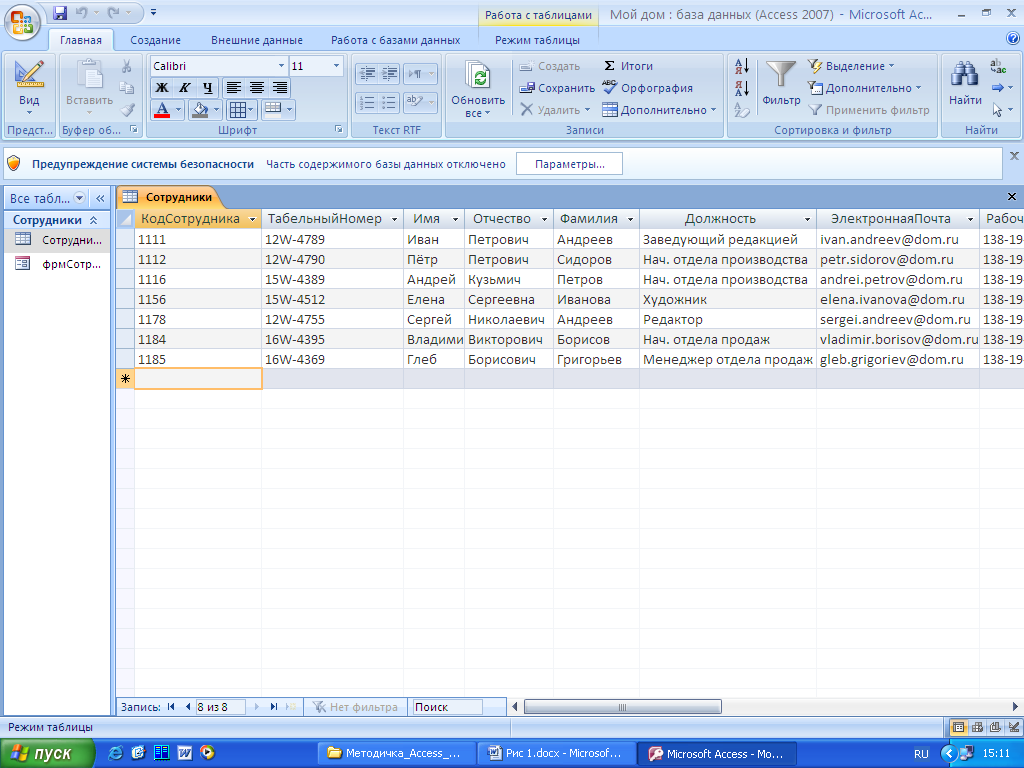Select Сотрудни... table in navigation pane
Screen dimensions: 1024x768
click(x=57, y=240)
